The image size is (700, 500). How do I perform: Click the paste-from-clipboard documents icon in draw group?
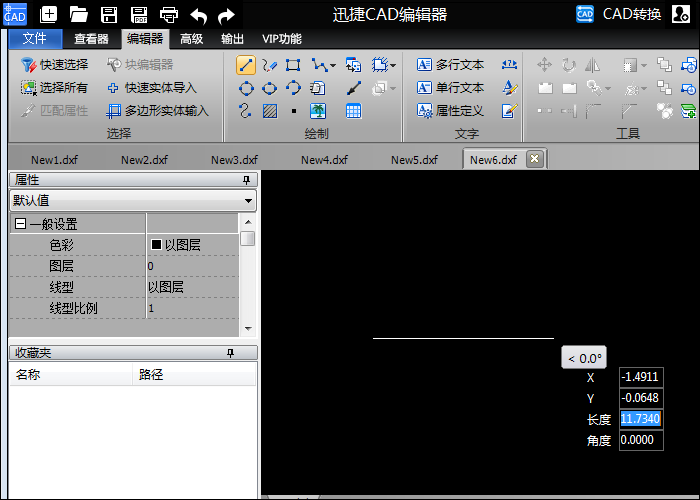pos(317,88)
